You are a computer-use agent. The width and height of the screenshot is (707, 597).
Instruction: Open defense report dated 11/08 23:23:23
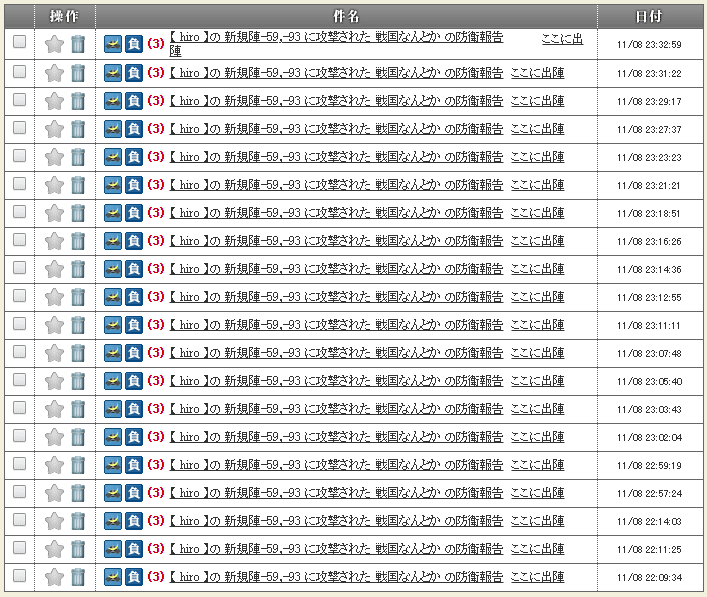336,157
